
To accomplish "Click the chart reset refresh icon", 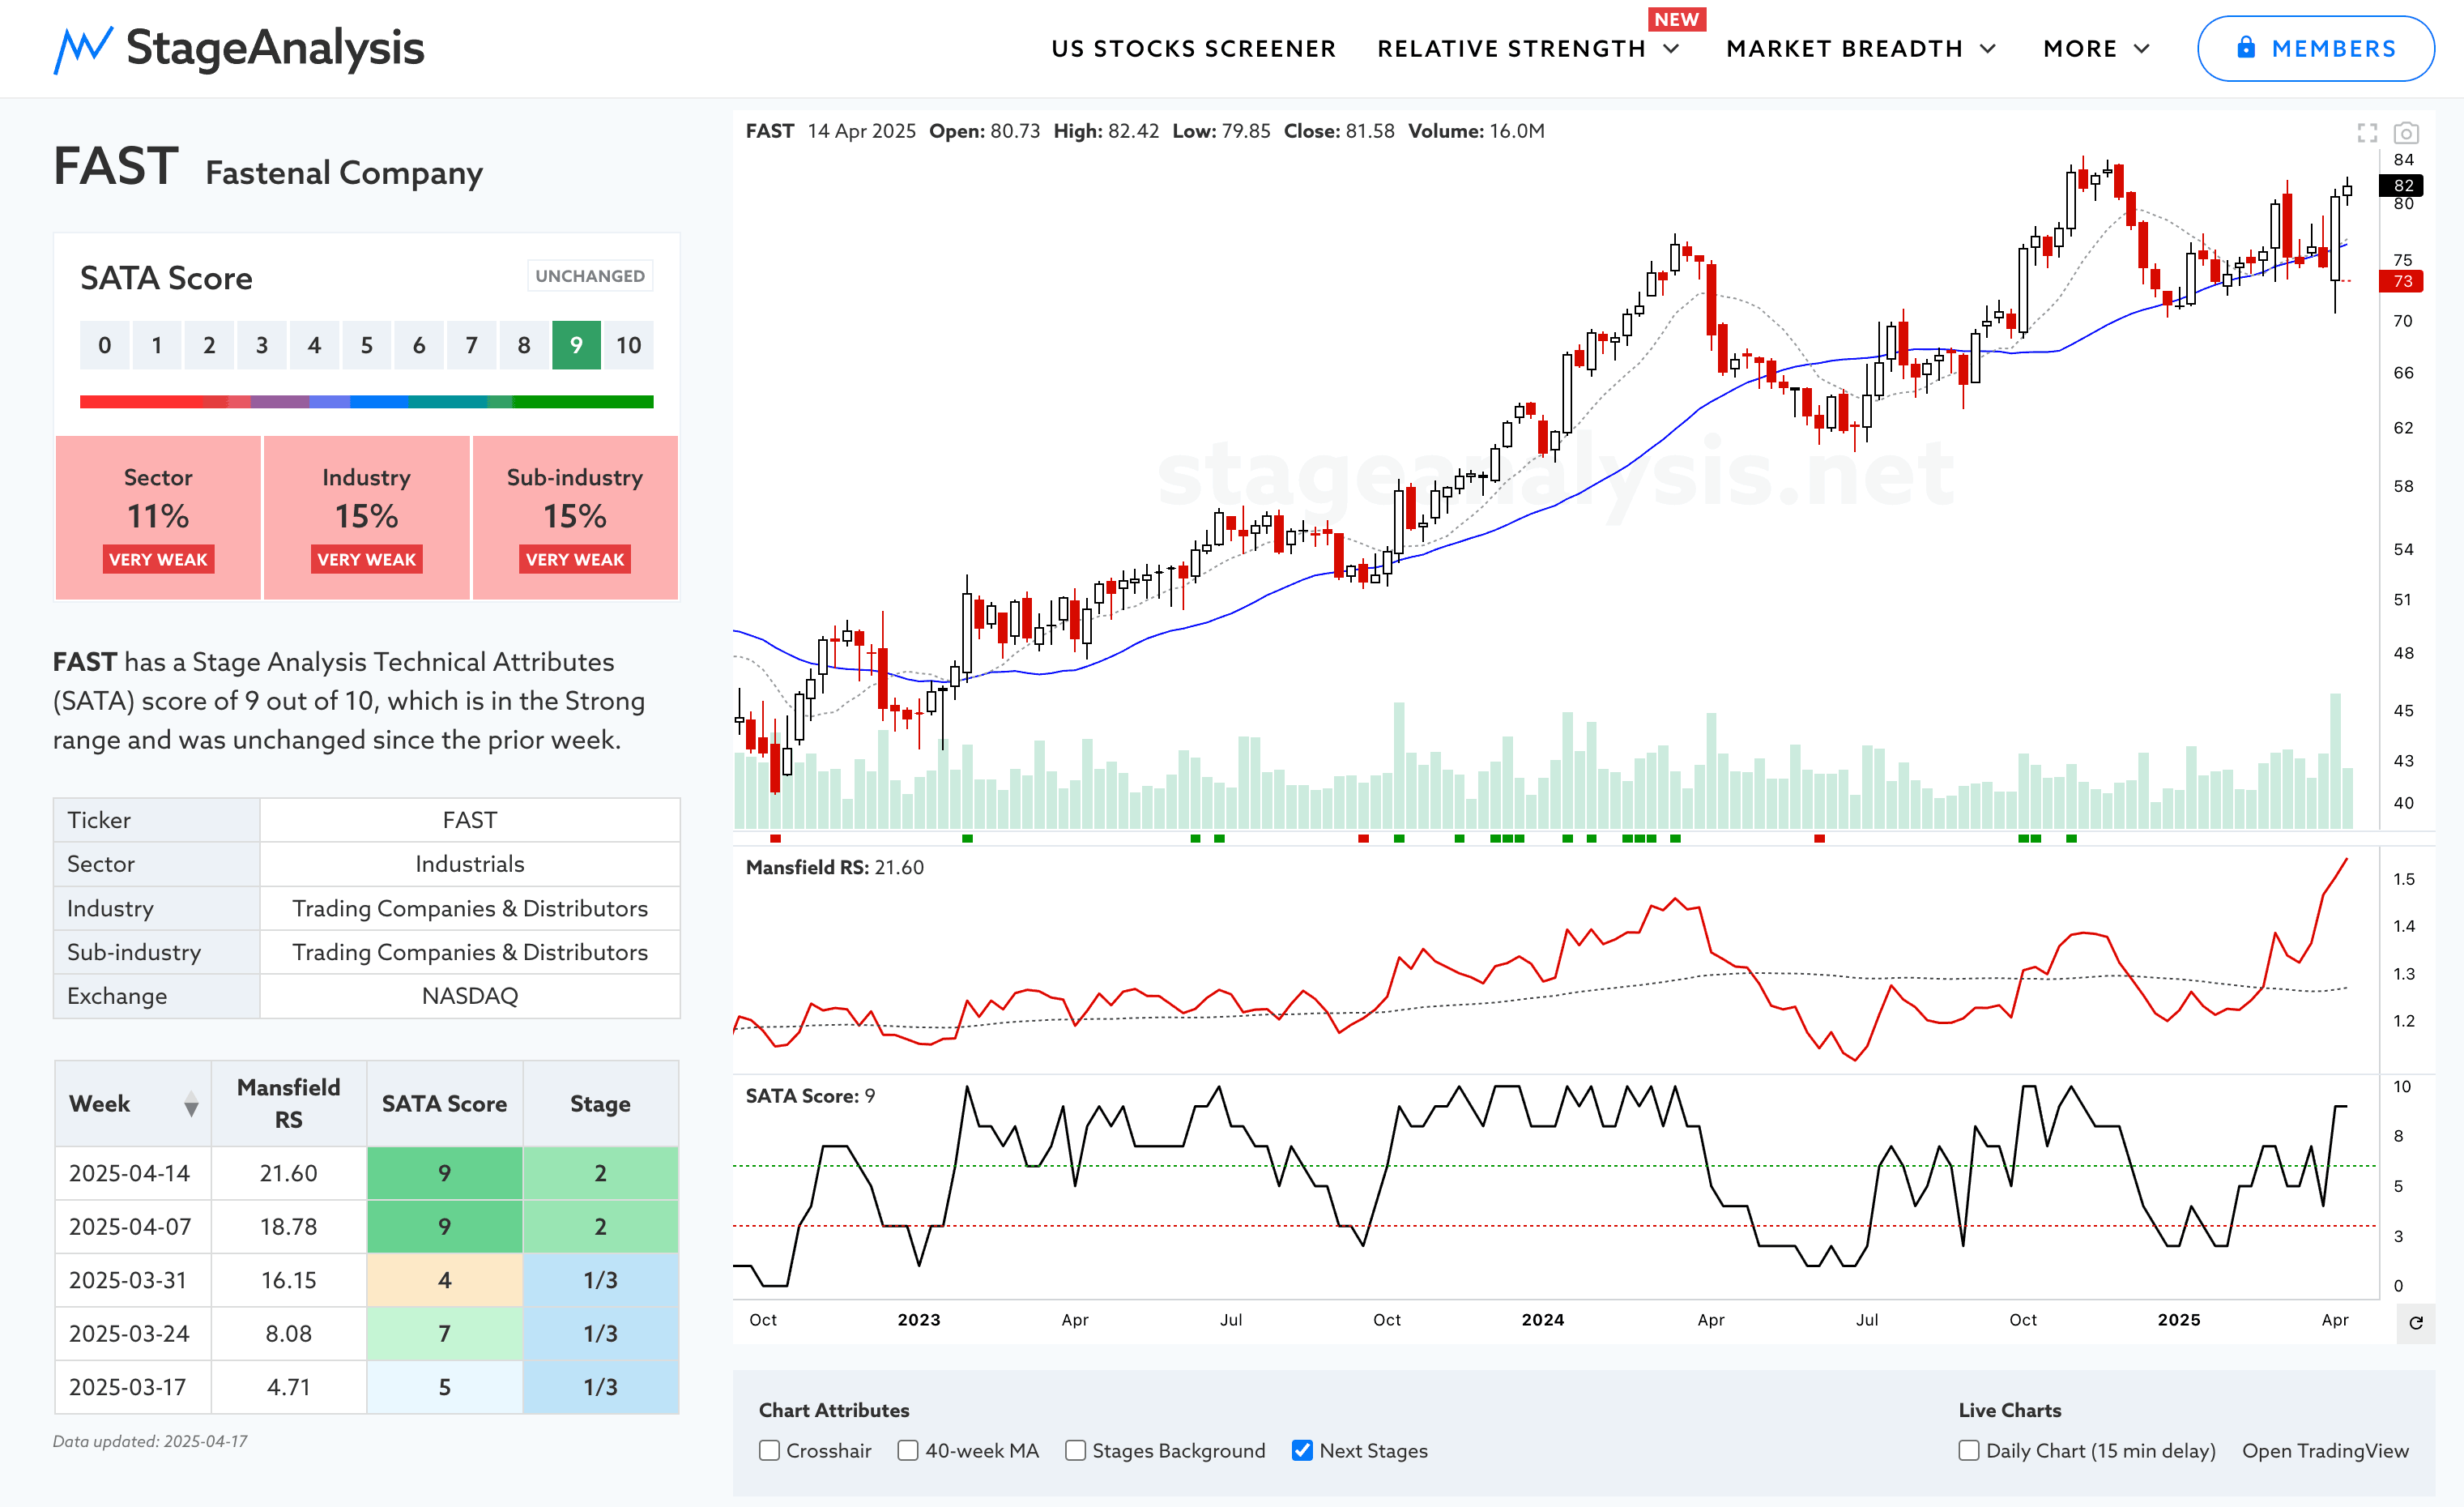I will 2416,1323.
